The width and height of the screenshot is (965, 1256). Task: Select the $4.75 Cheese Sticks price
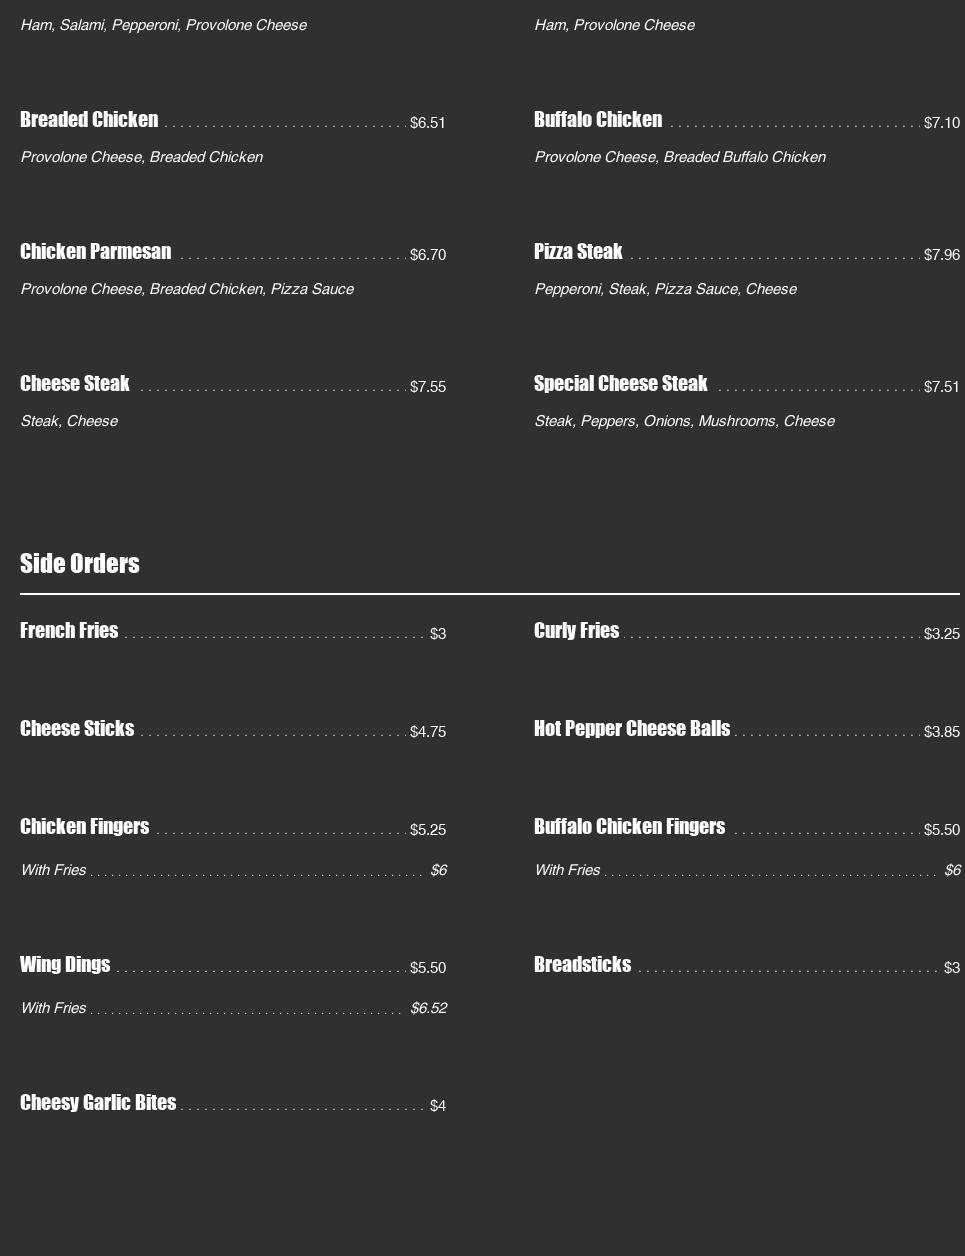[428, 732]
